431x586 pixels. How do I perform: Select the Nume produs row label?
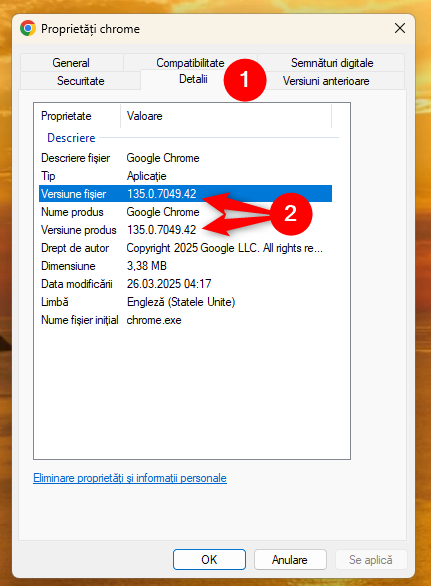coord(72,212)
